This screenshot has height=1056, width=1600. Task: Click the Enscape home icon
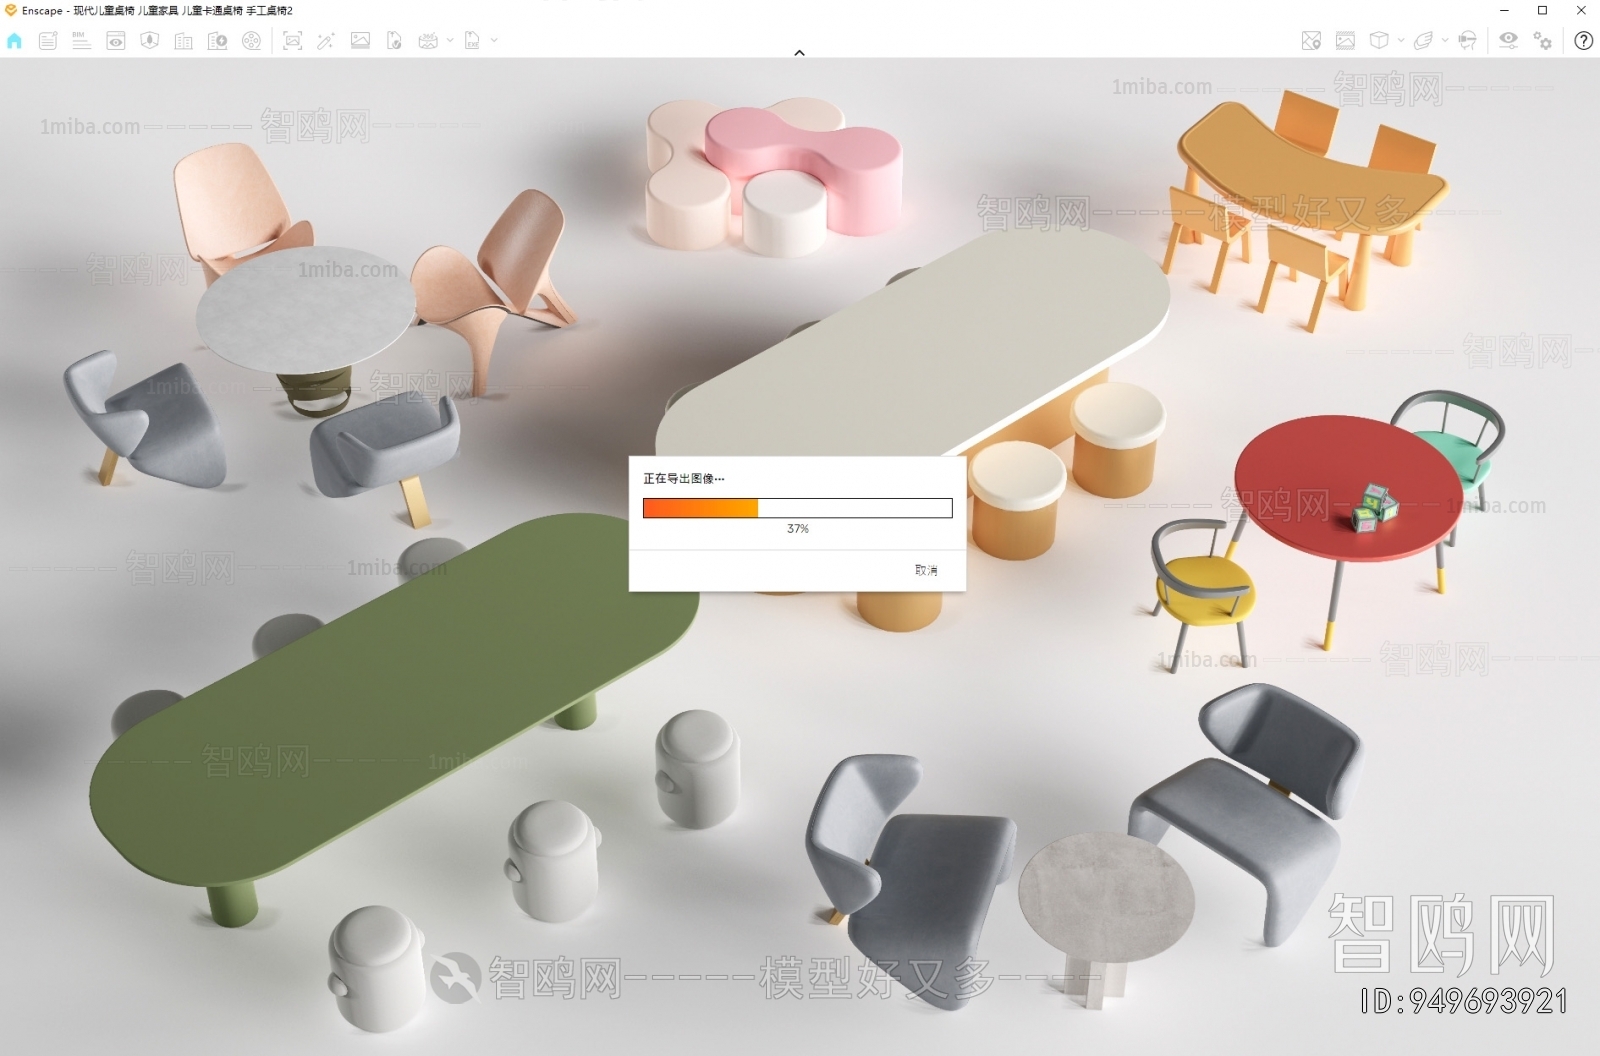(15, 41)
